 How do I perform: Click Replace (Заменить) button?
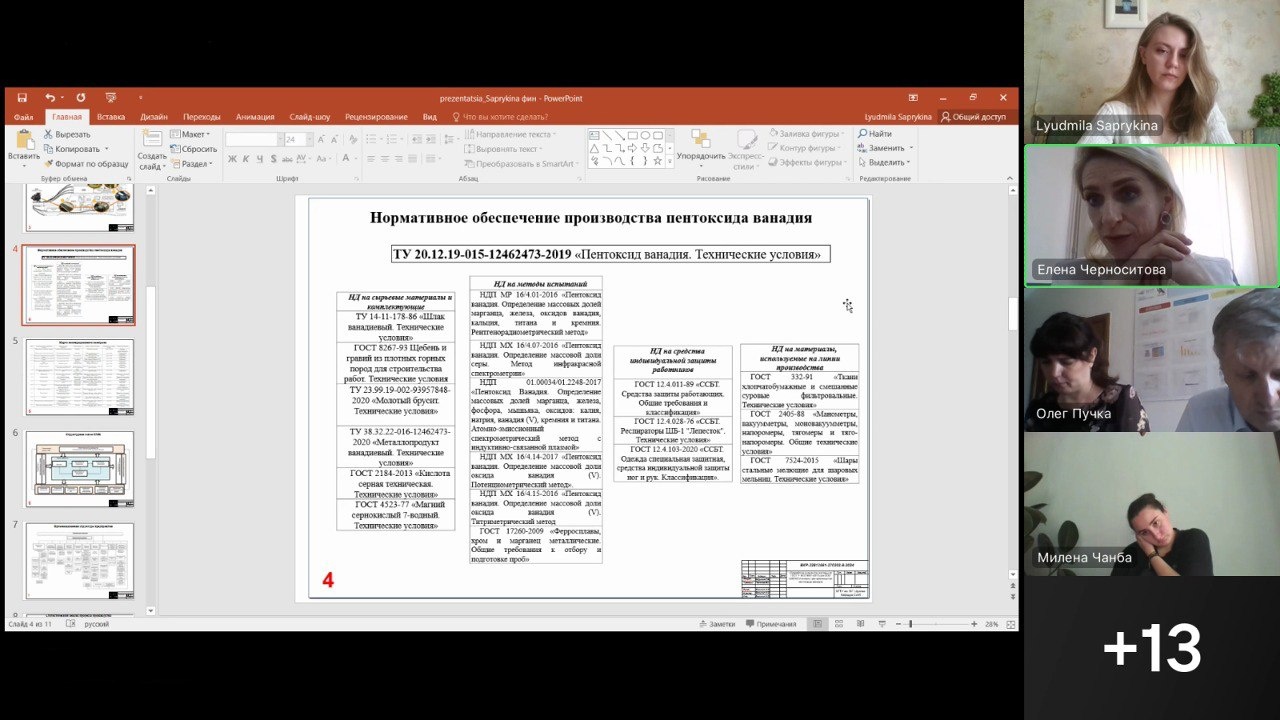point(884,148)
